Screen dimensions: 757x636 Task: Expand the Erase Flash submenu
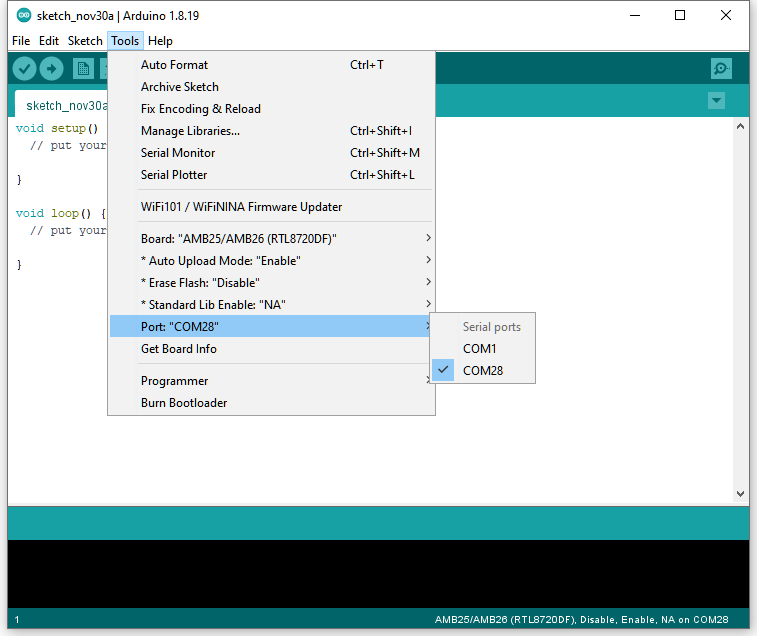[x=272, y=283]
